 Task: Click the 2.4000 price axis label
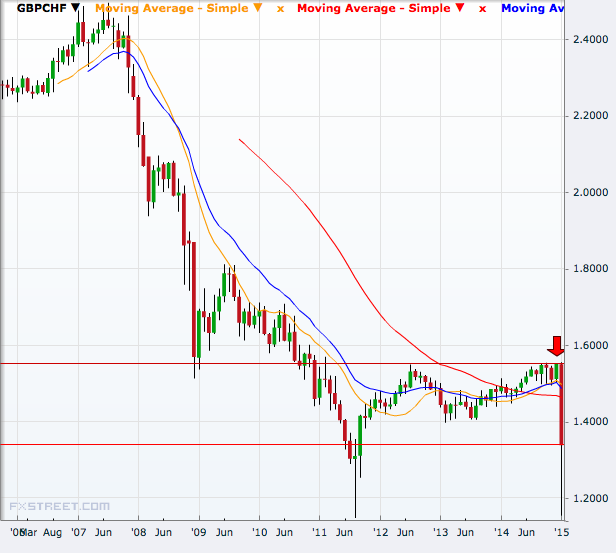(590, 39)
